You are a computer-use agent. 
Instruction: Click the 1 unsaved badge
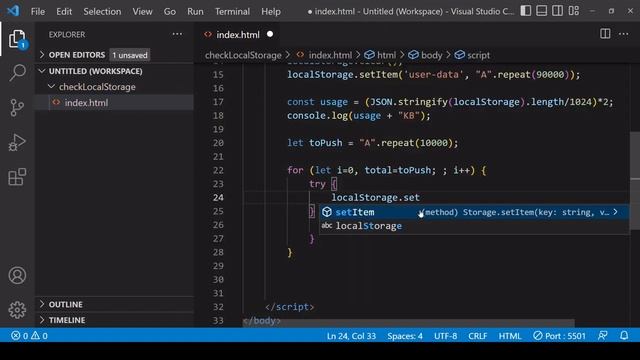[x=130, y=55]
